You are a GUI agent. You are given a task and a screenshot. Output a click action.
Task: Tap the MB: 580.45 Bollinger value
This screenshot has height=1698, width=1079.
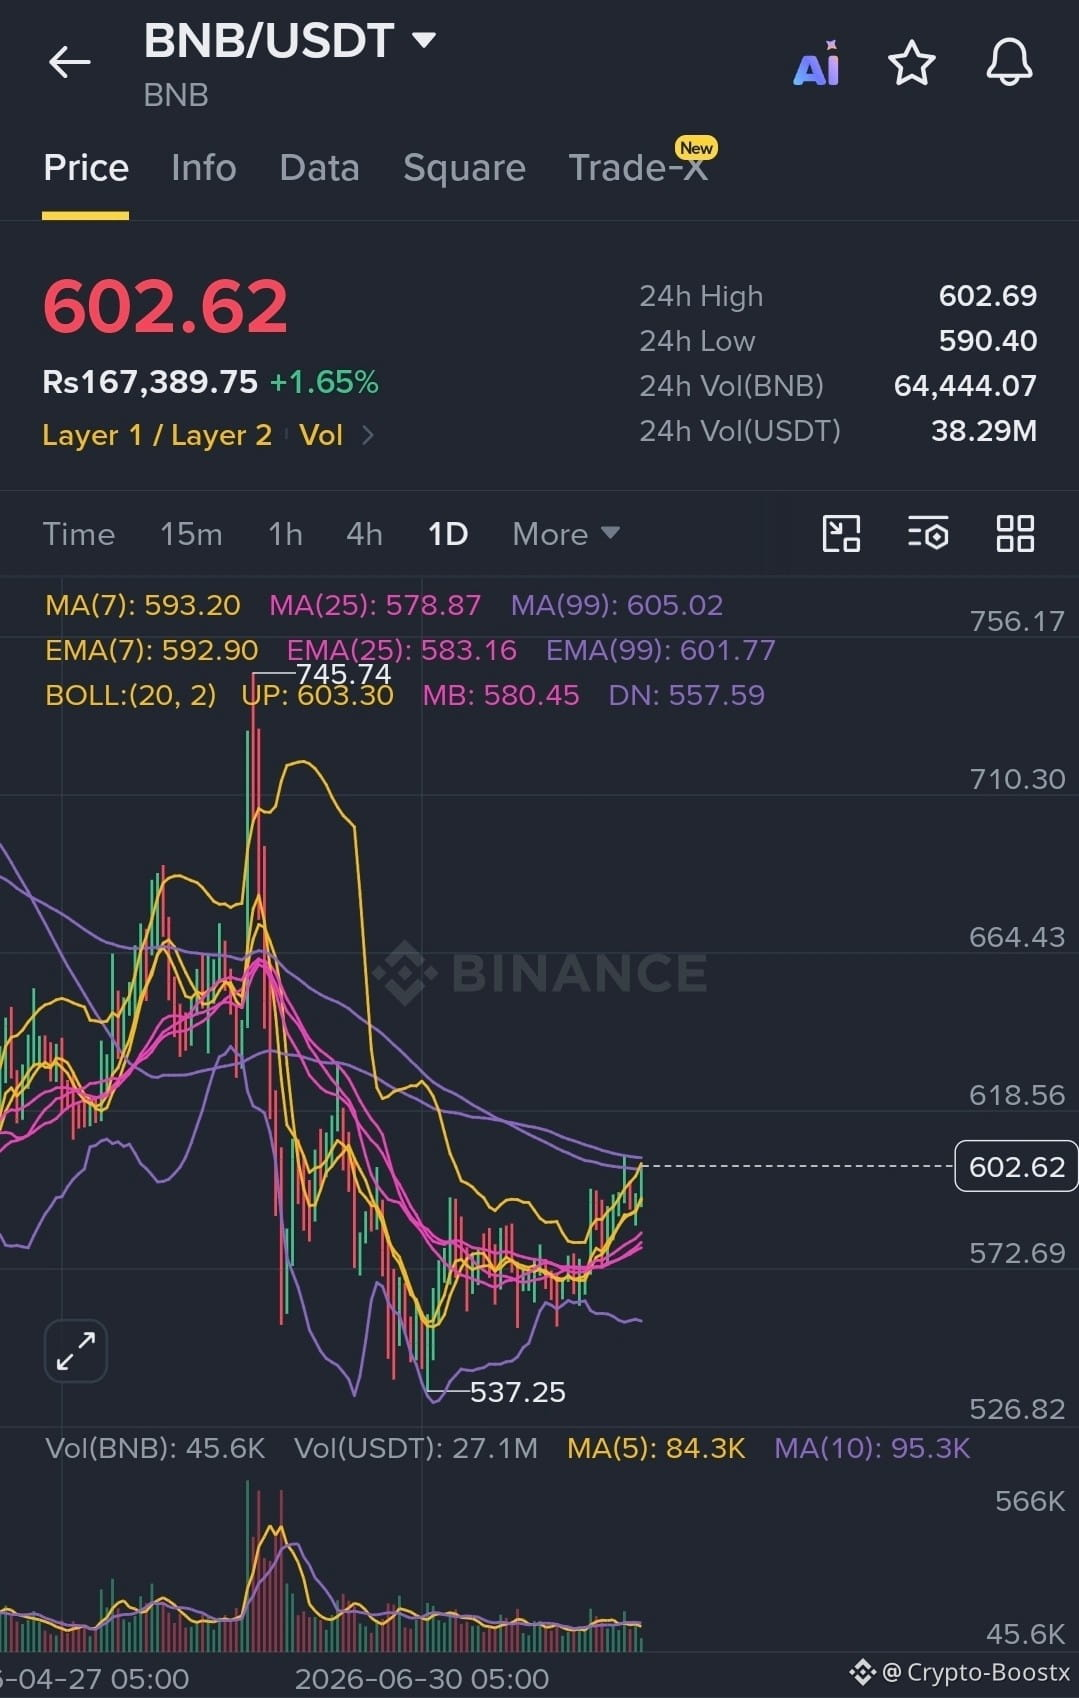pyautogui.click(x=501, y=695)
